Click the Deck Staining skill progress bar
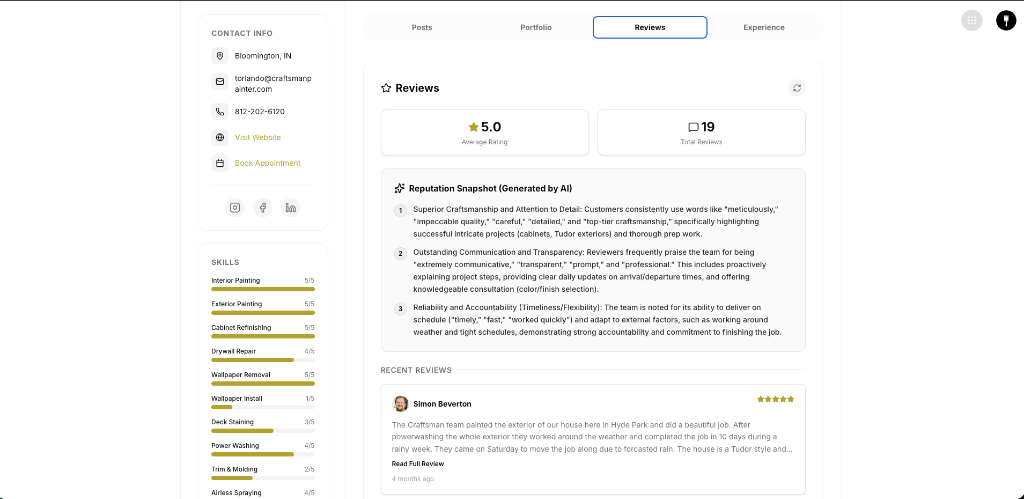 click(263, 430)
